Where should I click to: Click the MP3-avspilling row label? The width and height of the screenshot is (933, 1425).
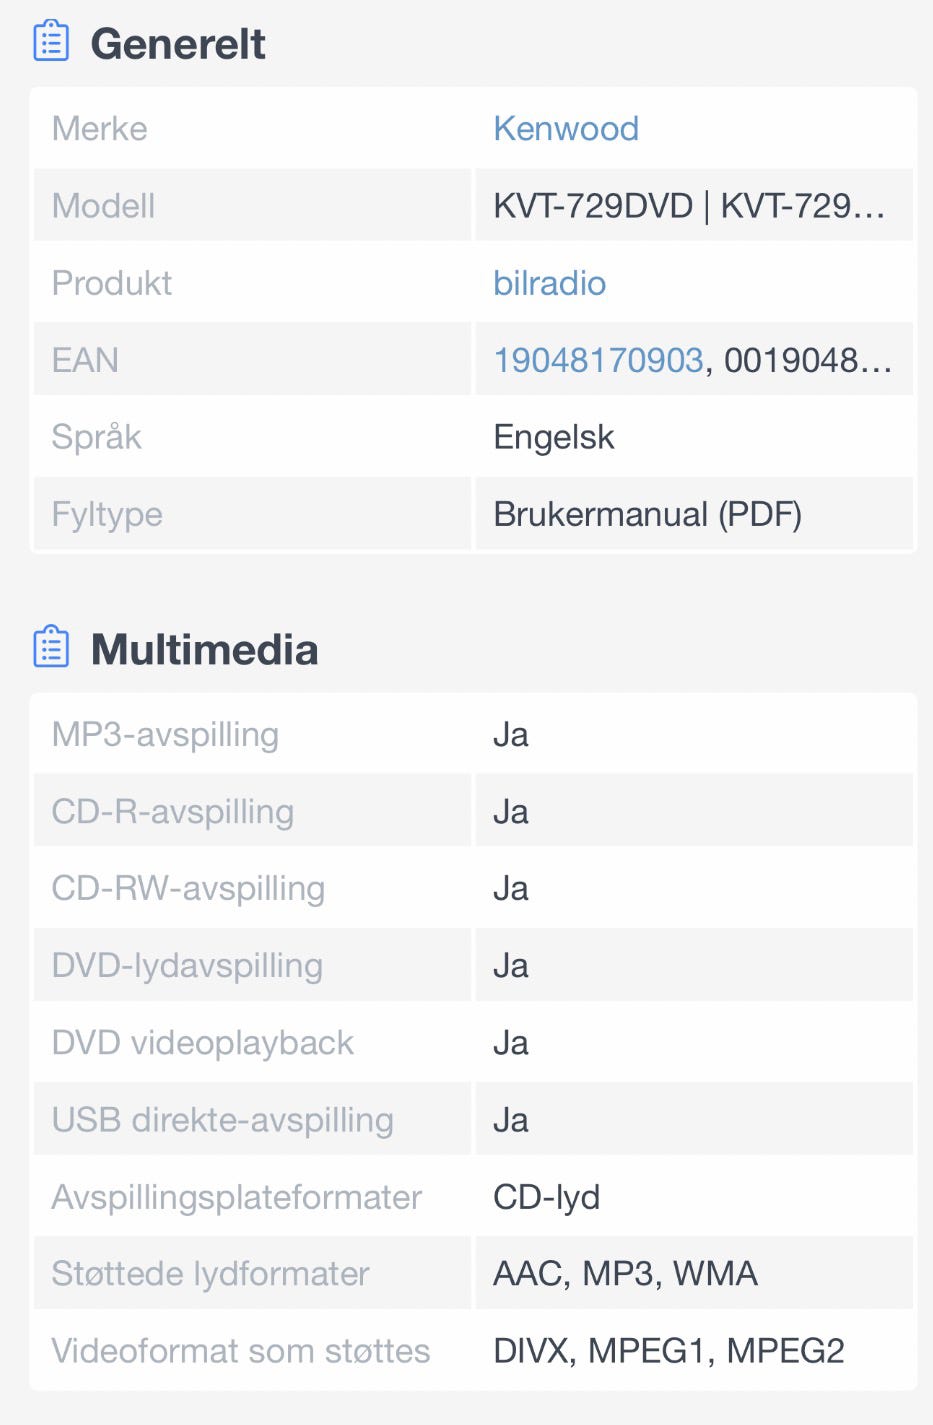tap(165, 734)
